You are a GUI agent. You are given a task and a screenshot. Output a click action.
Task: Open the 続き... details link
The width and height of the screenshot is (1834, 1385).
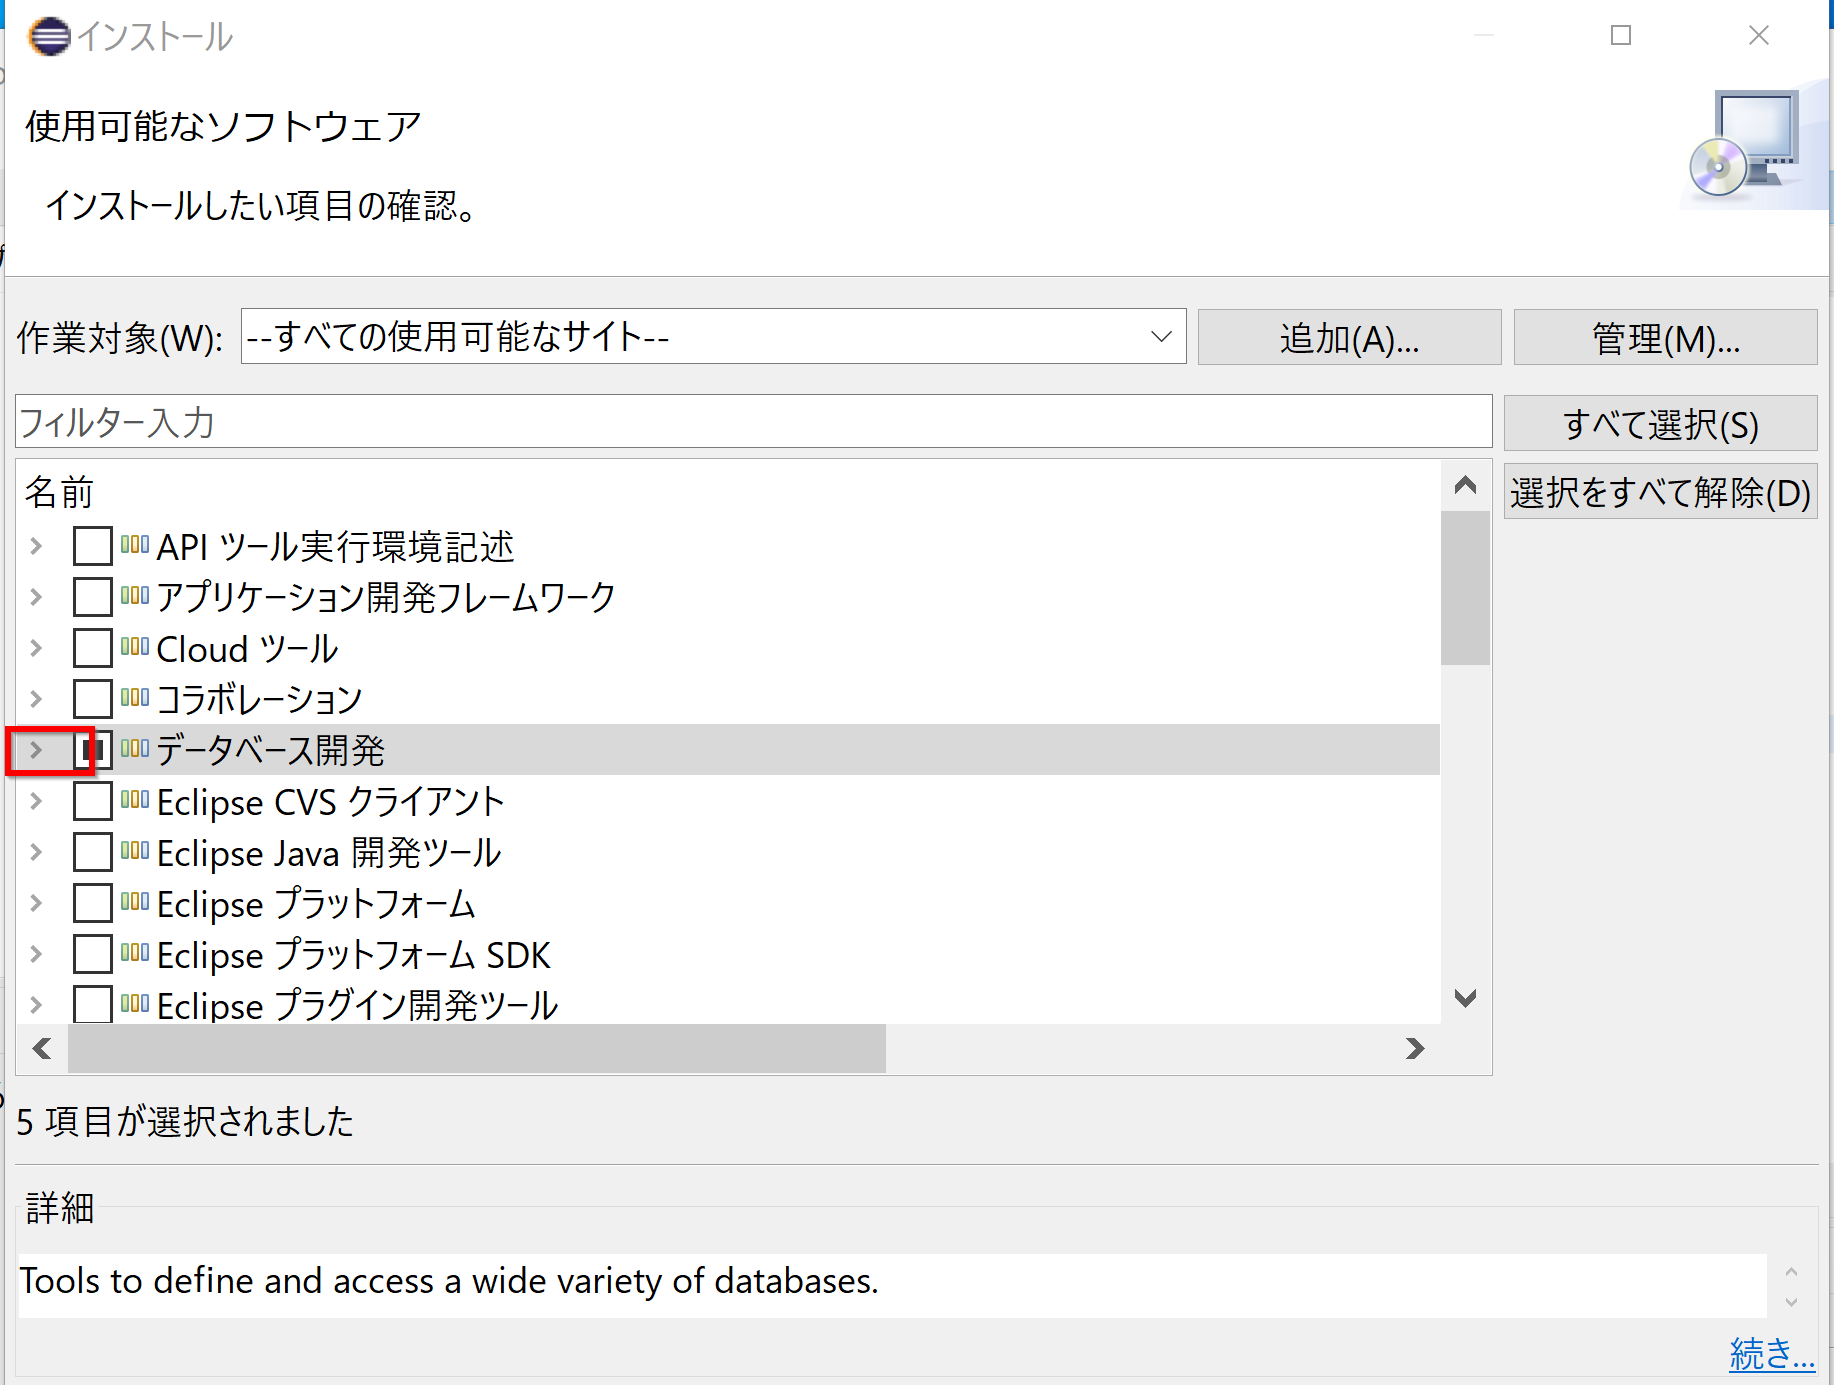coord(1771,1353)
